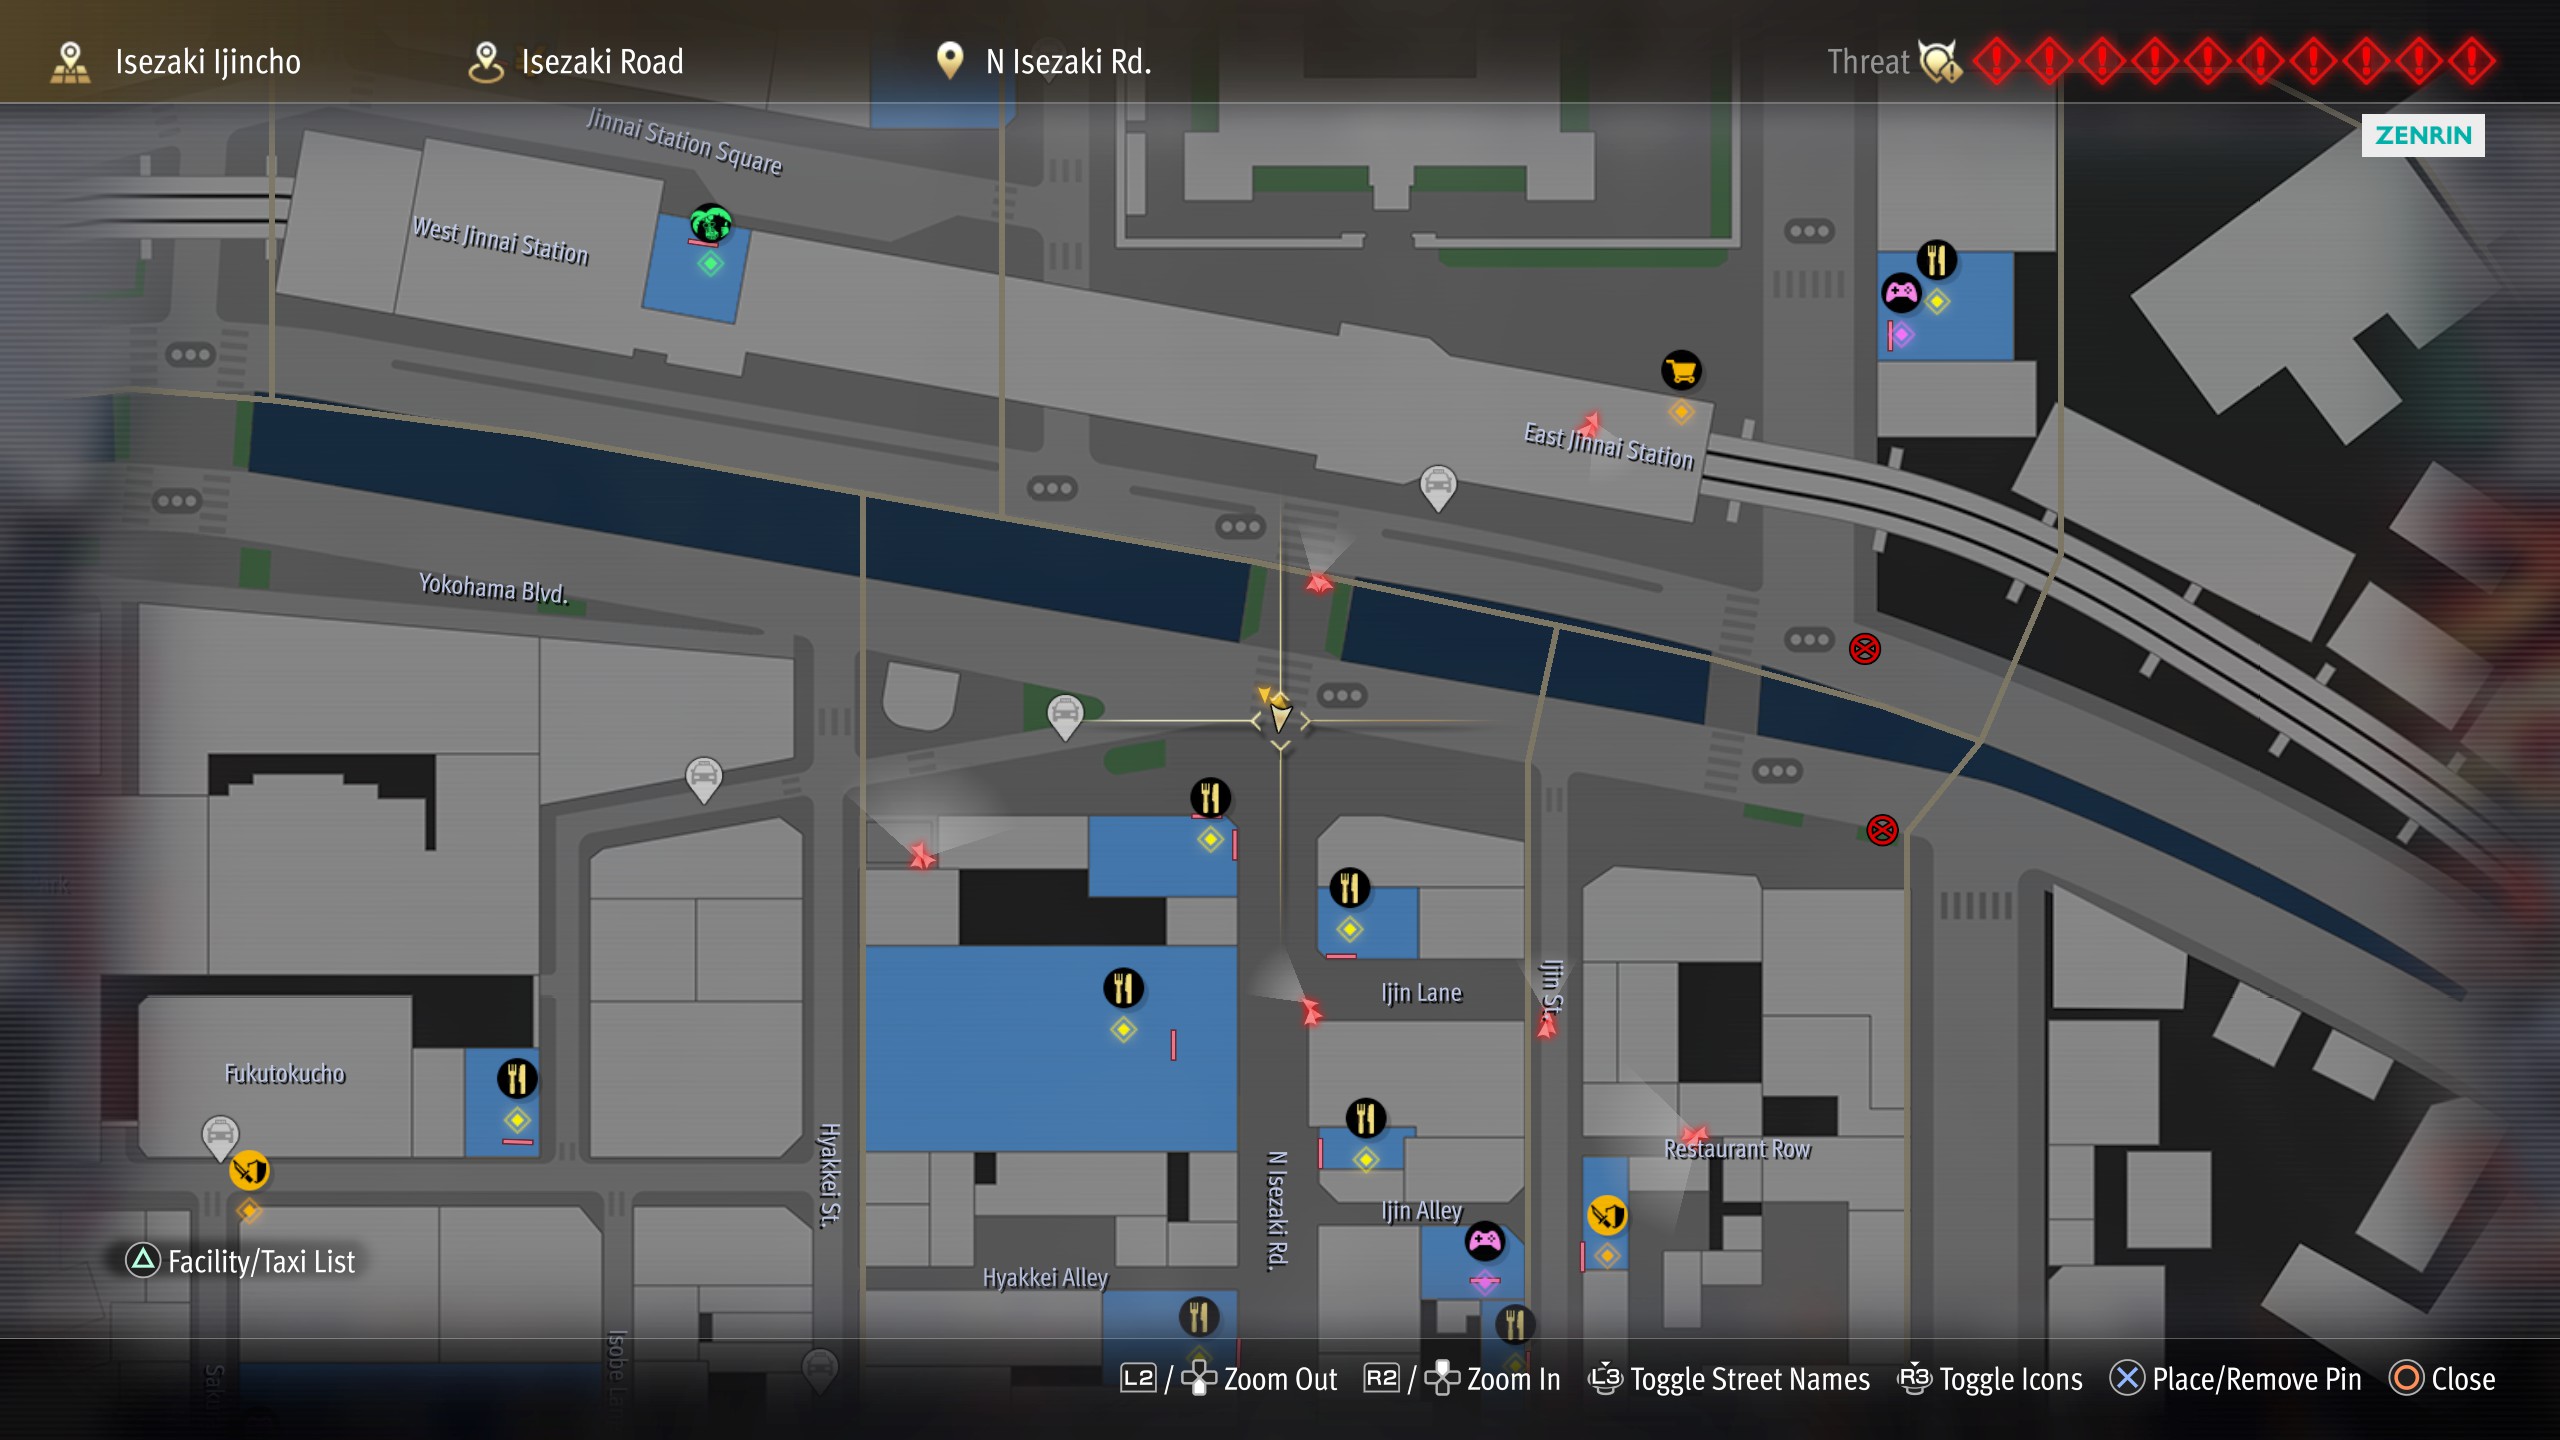Click the Fukutokucho area label
This screenshot has height=1440, width=2560.
coord(284,1074)
